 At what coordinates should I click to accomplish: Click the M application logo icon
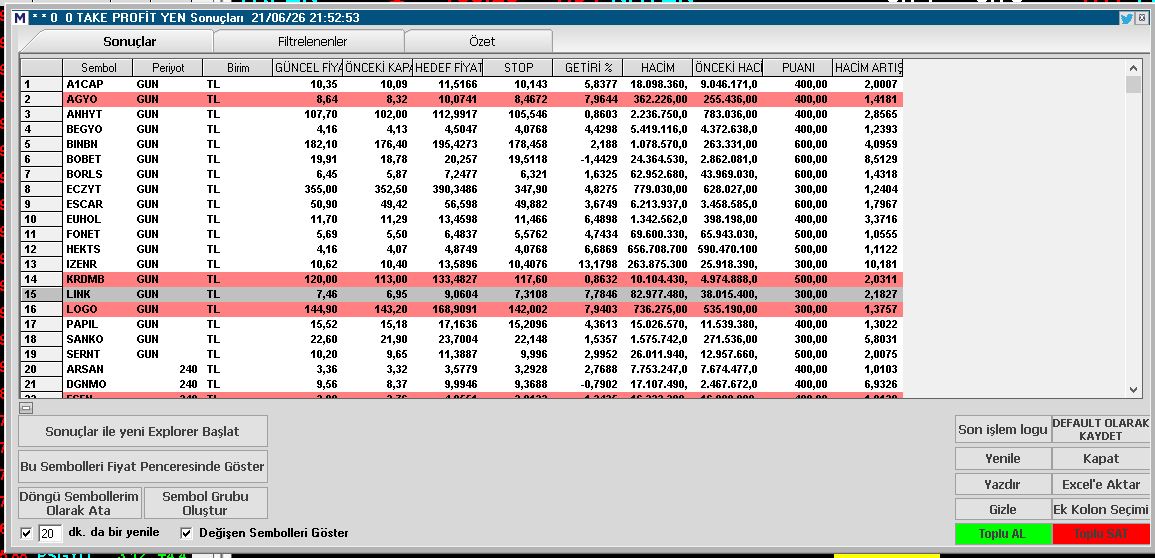21,18
